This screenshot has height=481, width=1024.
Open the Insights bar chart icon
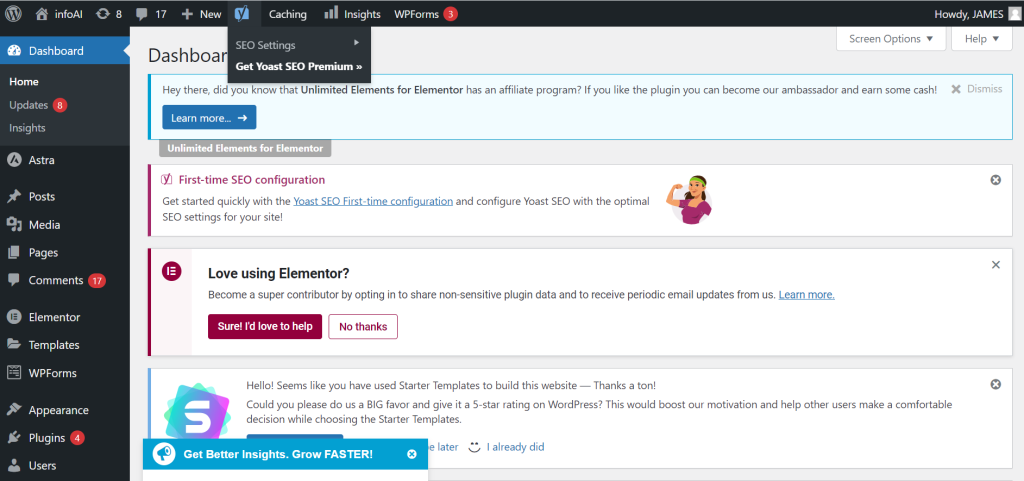pos(331,12)
